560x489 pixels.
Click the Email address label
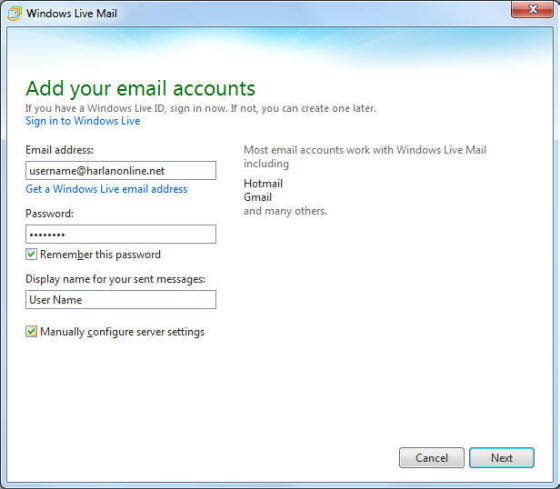click(x=59, y=150)
